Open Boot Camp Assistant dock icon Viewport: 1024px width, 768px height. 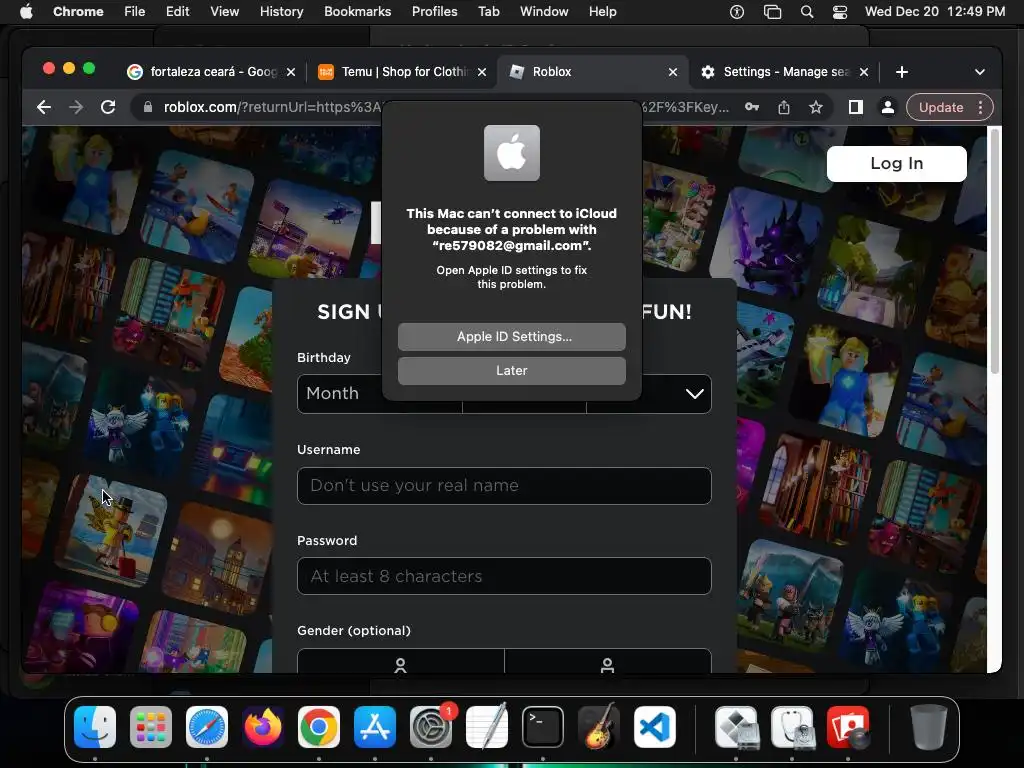coord(736,727)
